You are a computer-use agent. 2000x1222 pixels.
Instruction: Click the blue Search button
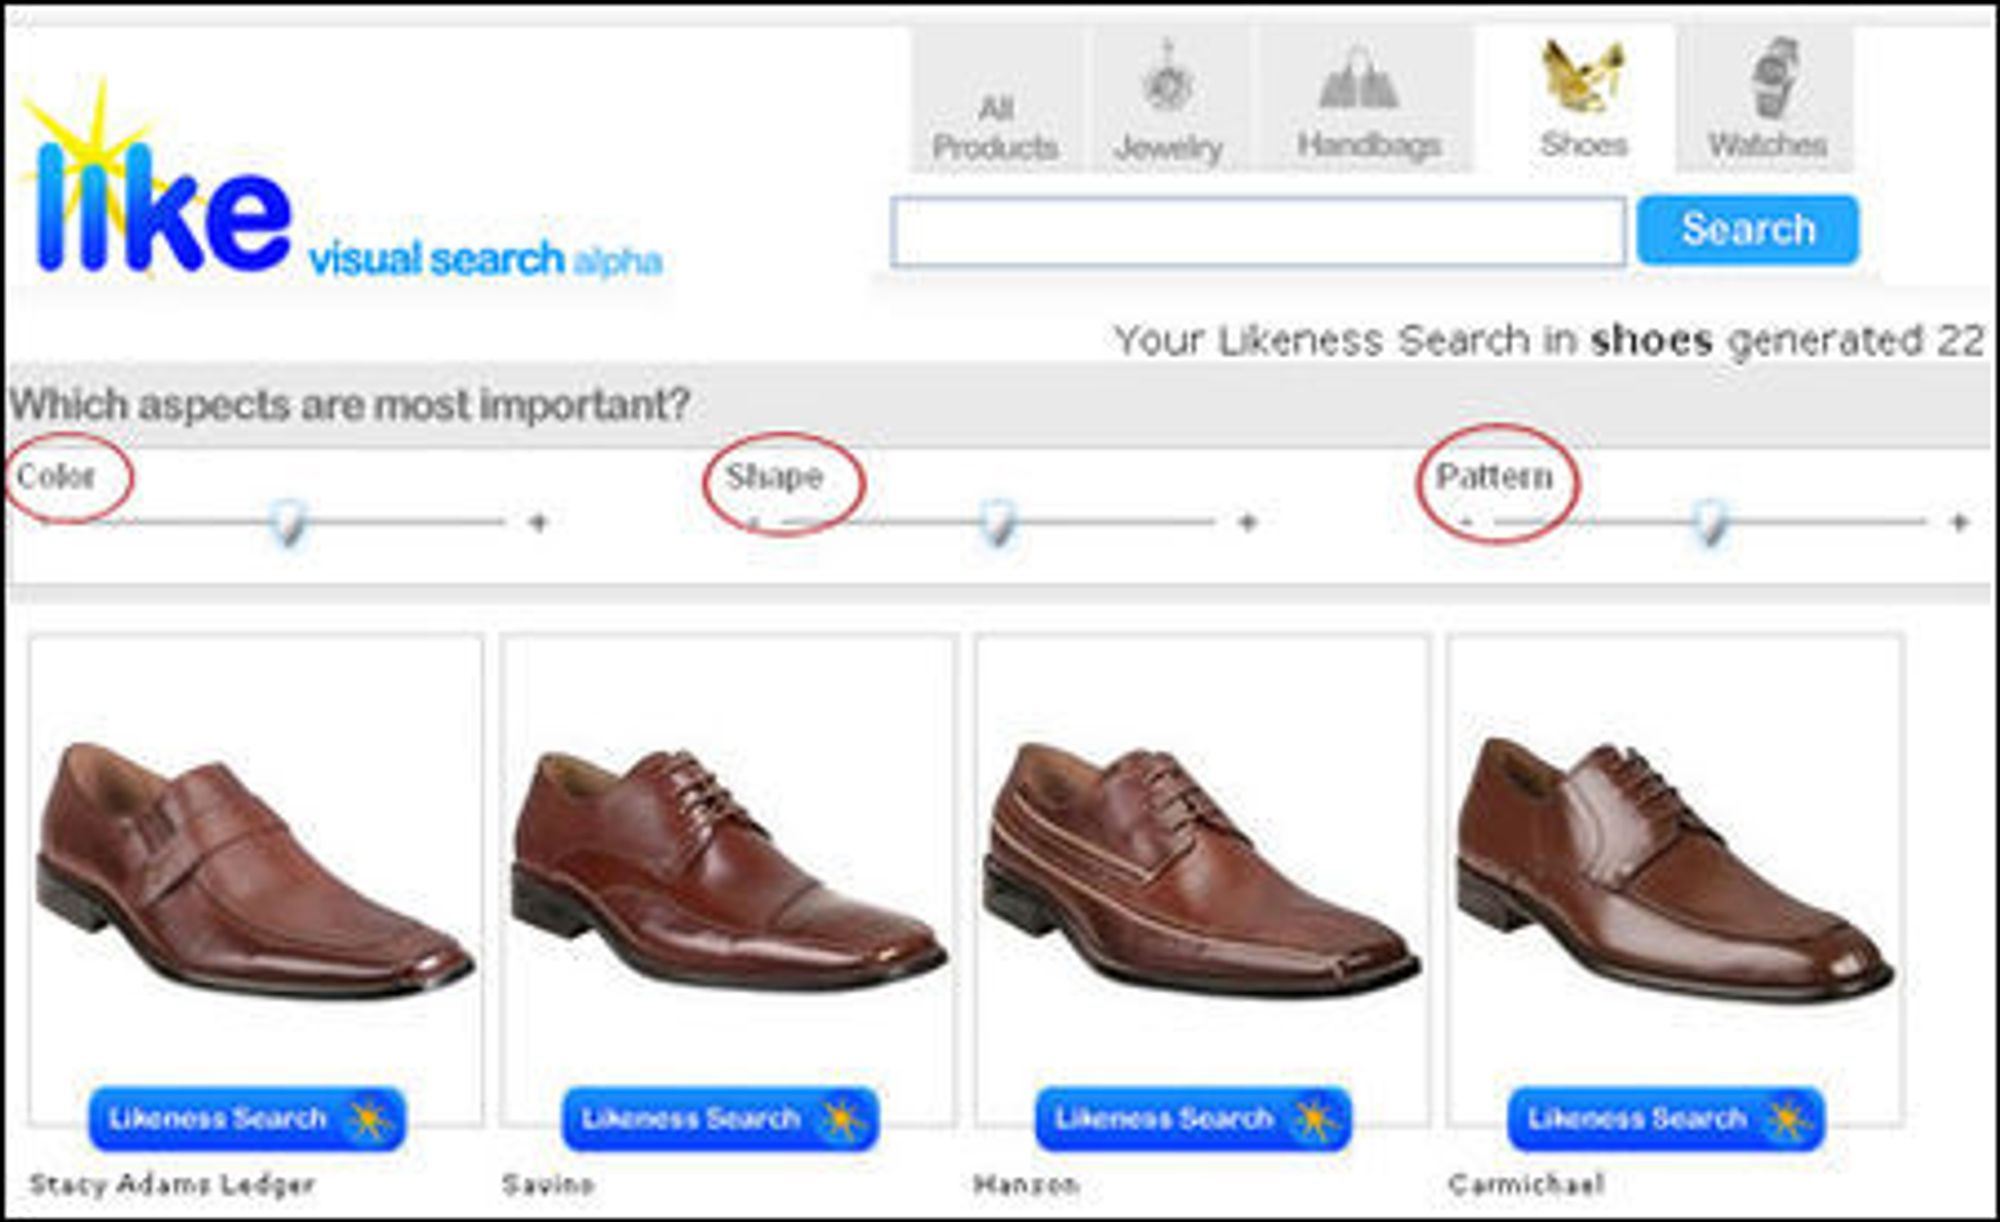tap(1748, 230)
